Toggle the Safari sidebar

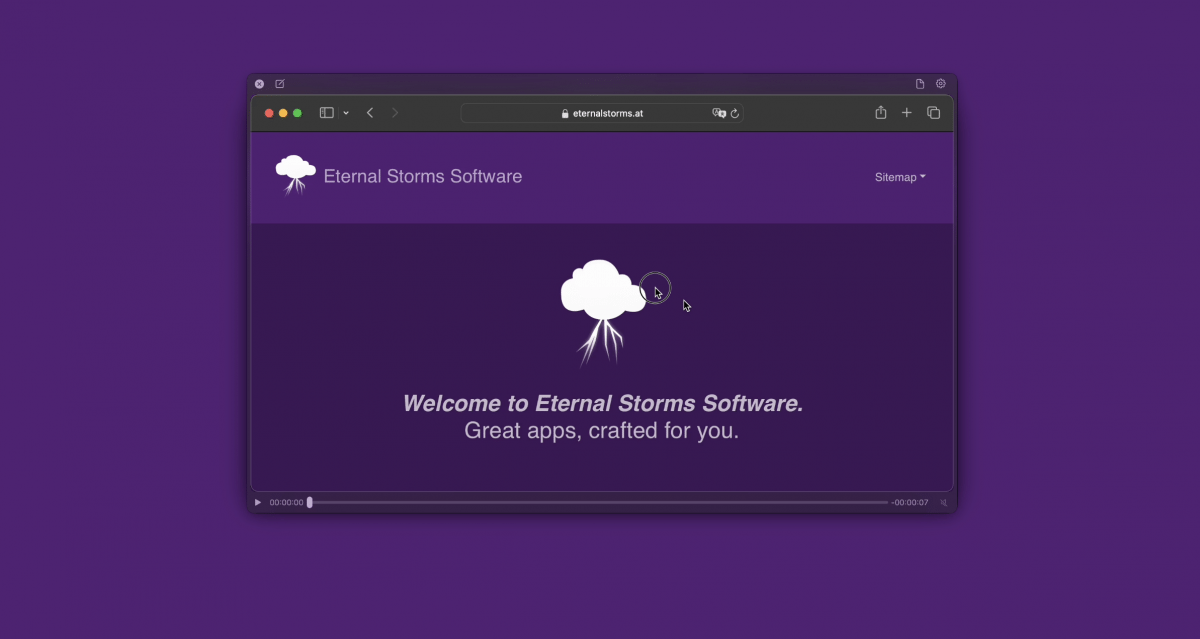coord(326,113)
